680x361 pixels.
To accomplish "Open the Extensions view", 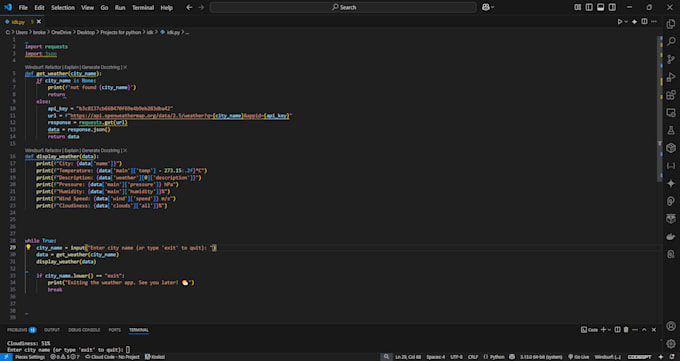I will click(x=671, y=95).
